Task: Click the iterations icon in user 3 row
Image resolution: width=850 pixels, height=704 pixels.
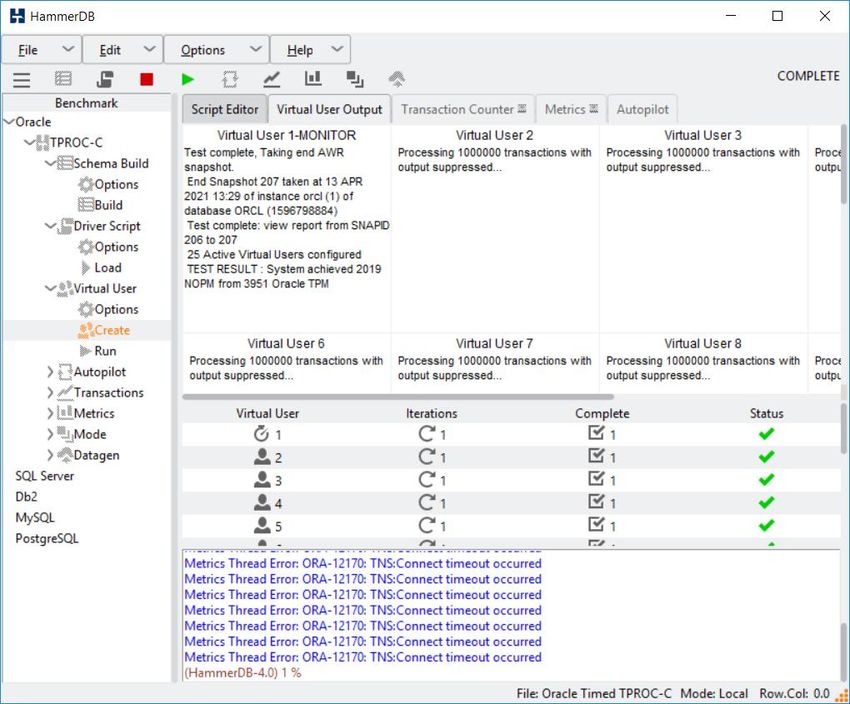Action: pos(427,479)
